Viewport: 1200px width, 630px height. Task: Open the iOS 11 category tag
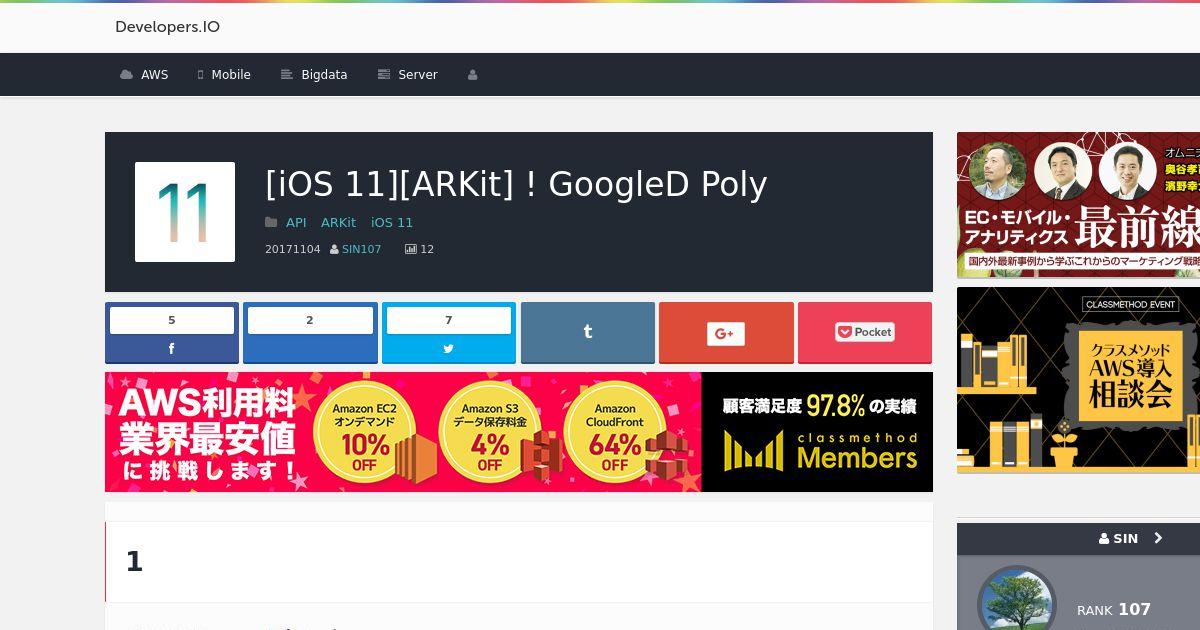392,223
